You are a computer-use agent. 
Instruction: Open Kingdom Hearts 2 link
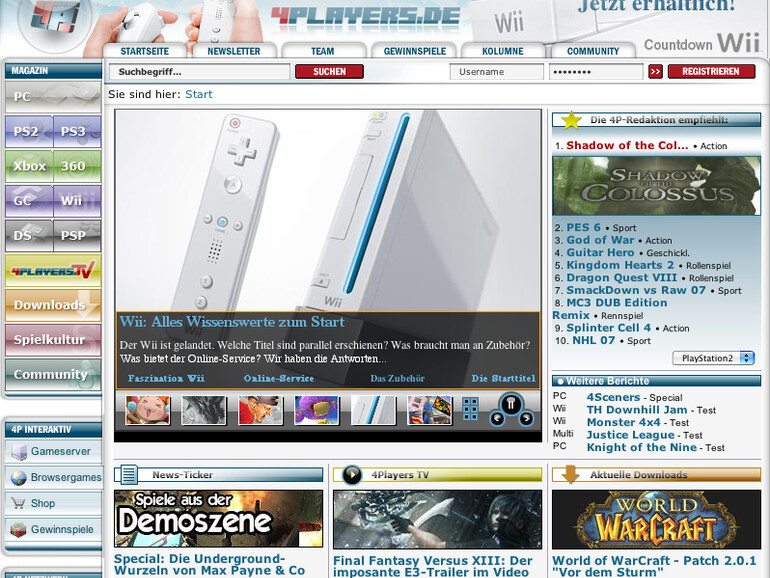(620, 265)
